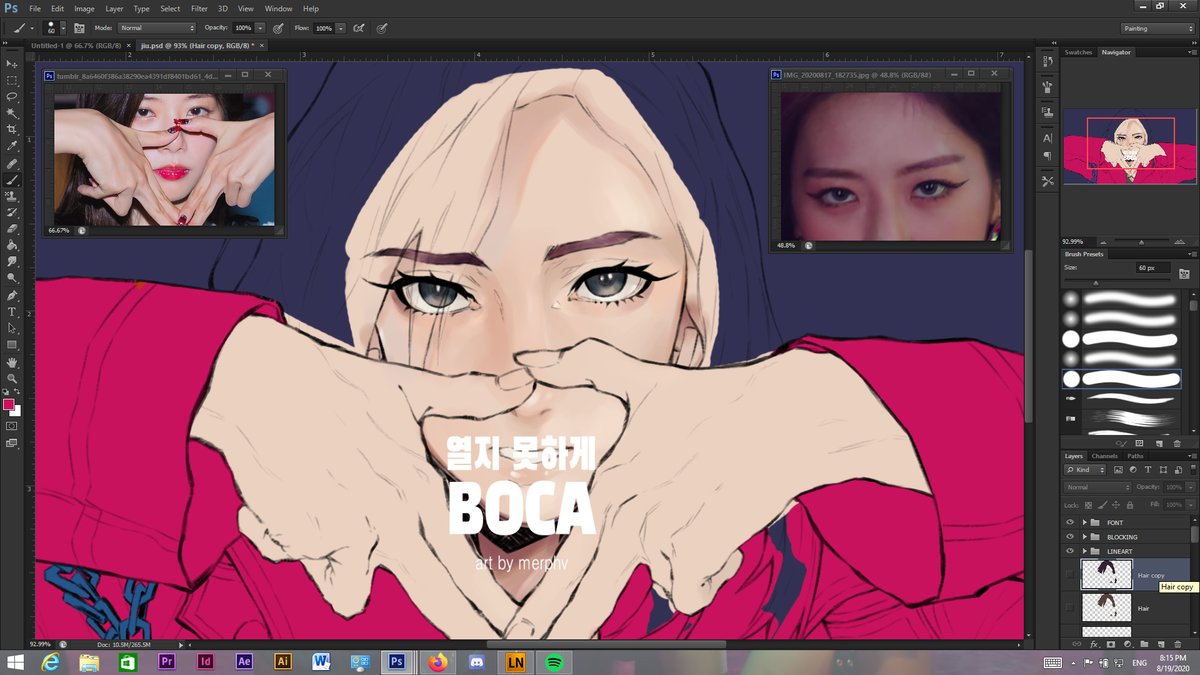Create a new layer icon
Viewport: 1200px width, 675px height.
[1161, 644]
